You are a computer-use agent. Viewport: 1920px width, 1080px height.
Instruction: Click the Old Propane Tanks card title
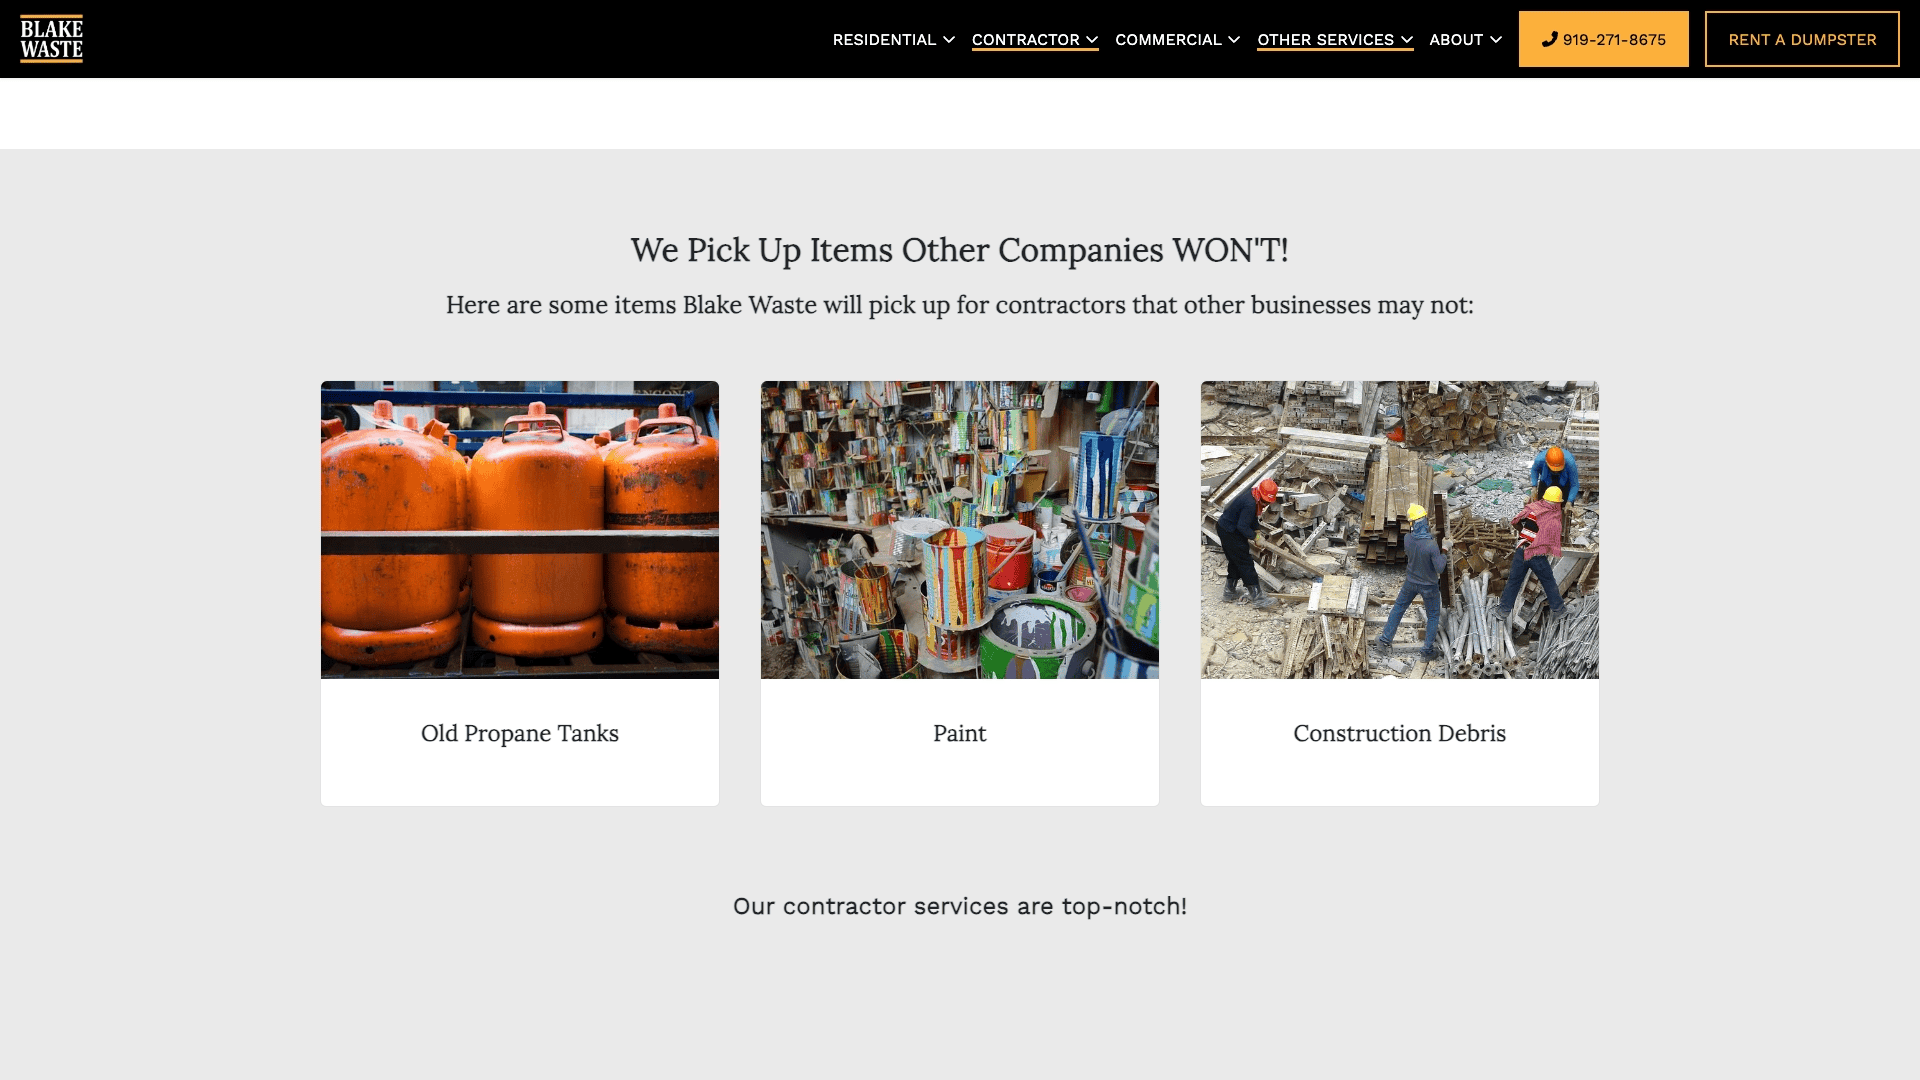[x=520, y=734]
